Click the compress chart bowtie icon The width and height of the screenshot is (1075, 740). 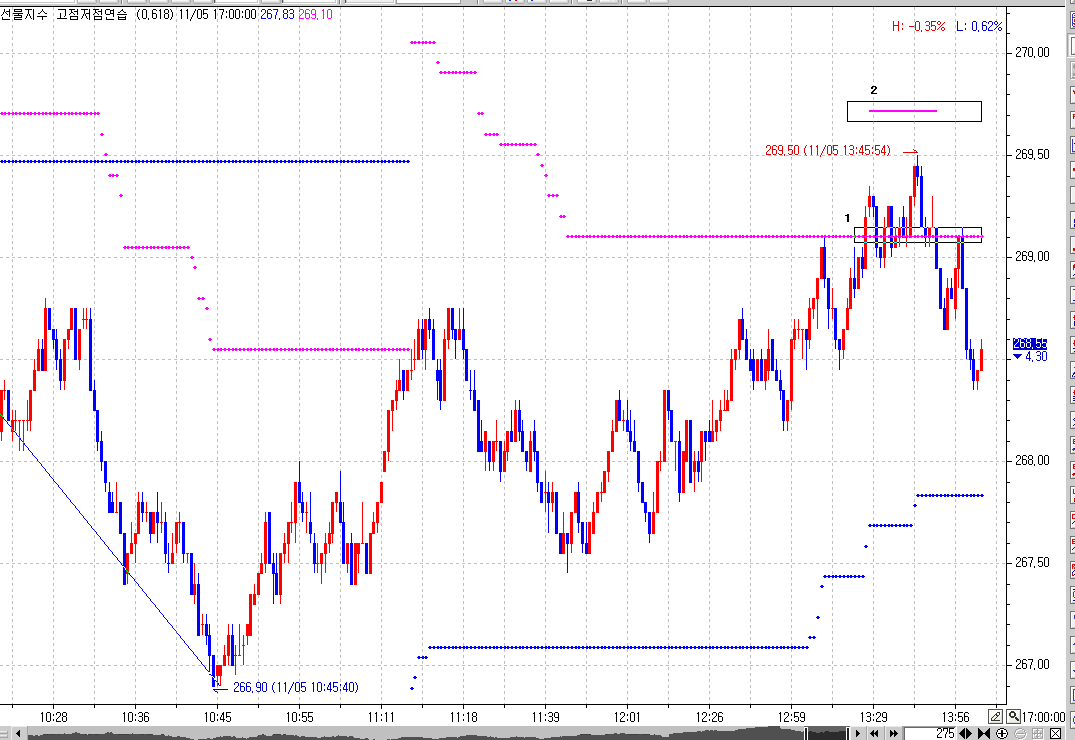[x=984, y=733]
